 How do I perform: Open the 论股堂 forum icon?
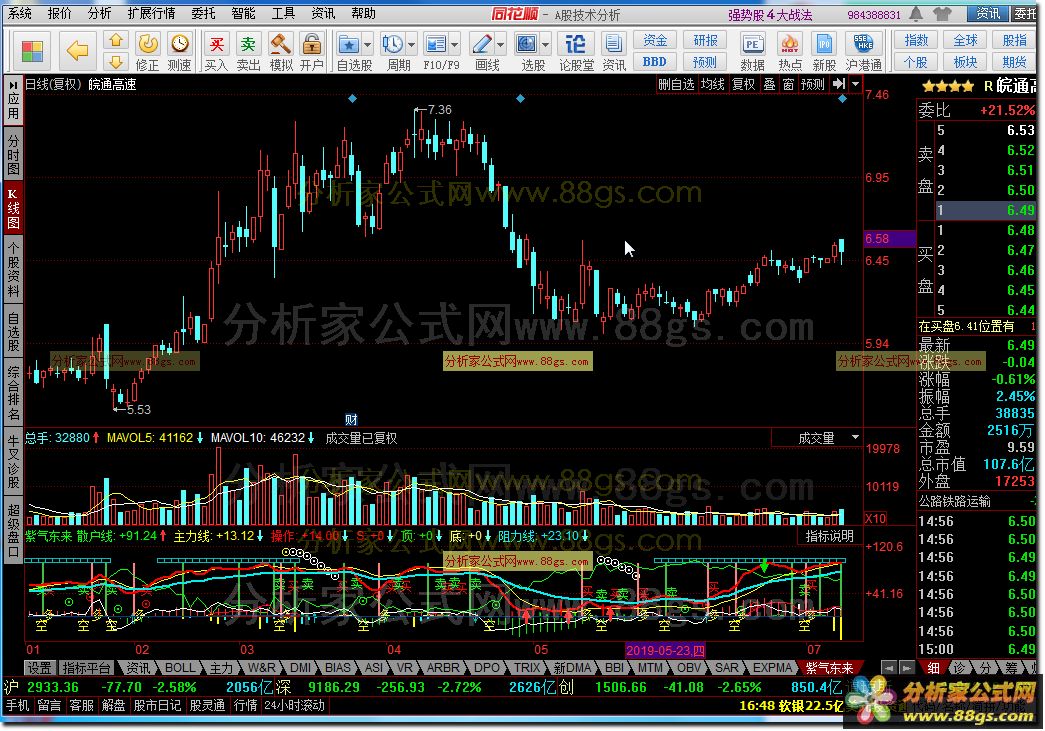tap(575, 45)
